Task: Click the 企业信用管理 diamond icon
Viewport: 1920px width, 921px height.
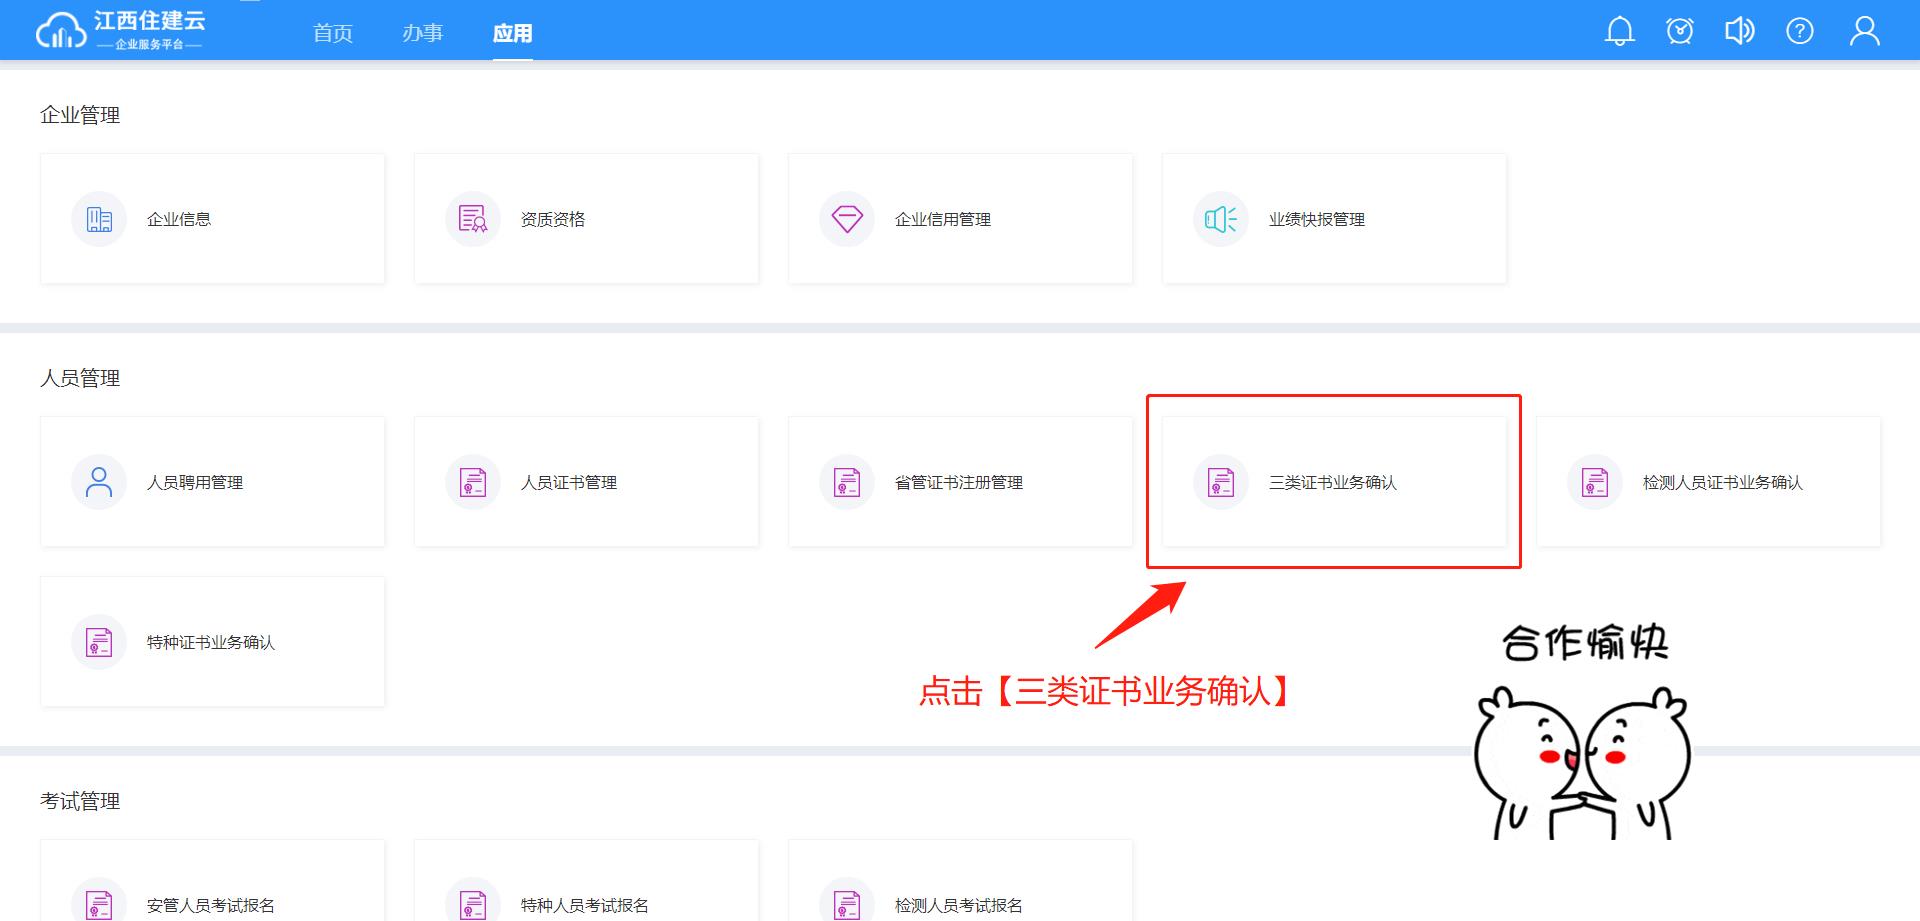Action: tap(847, 219)
